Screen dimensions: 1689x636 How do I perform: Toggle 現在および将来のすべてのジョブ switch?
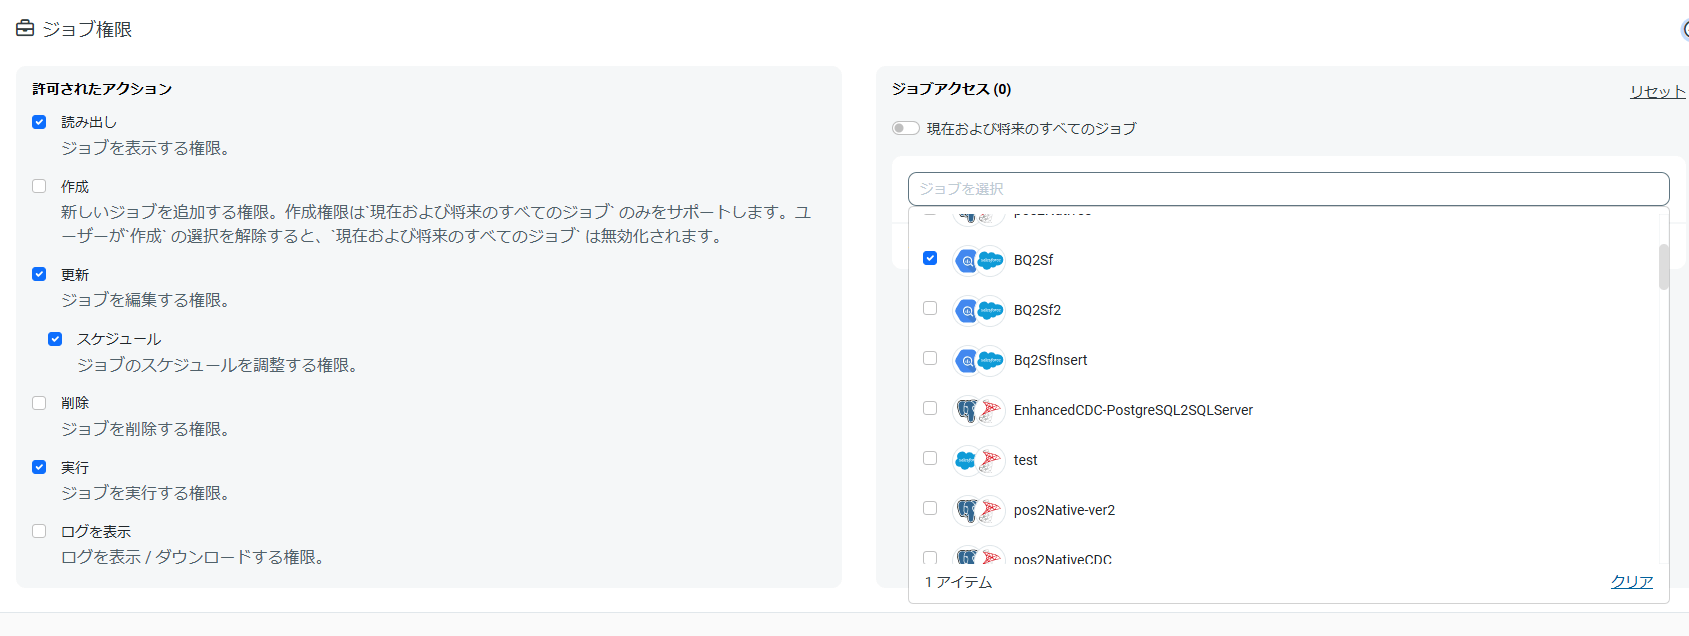(x=906, y=128)
